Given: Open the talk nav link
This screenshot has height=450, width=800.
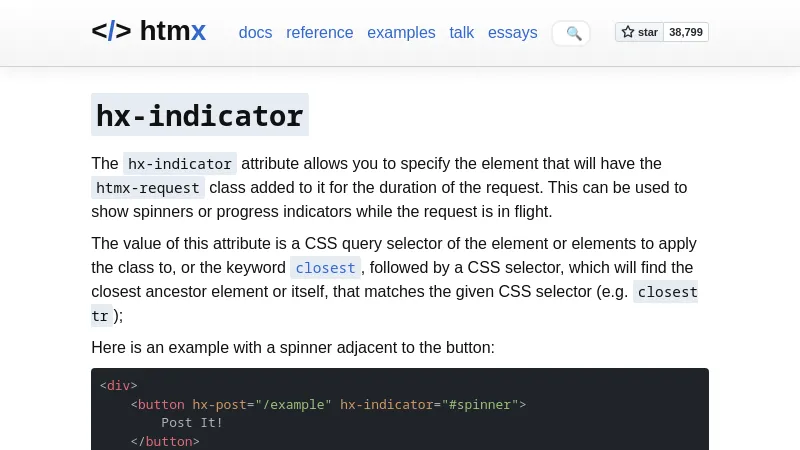Looking at the screenshot, I should (462, 32).
